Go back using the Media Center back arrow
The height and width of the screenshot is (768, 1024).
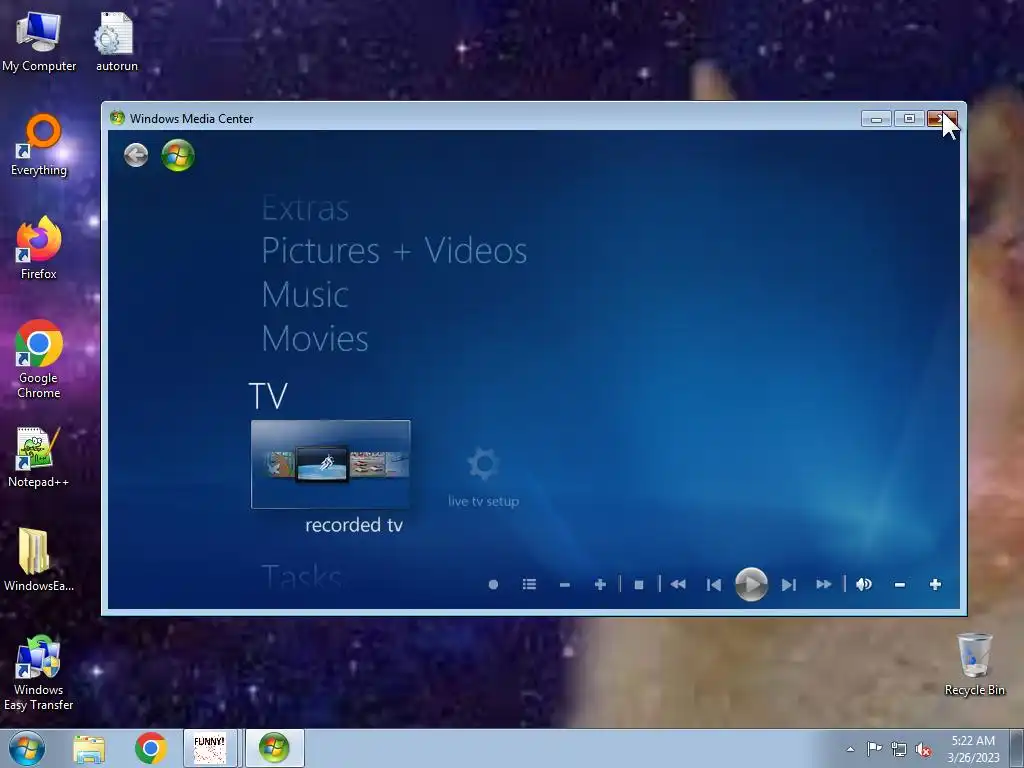click(136, 155)
